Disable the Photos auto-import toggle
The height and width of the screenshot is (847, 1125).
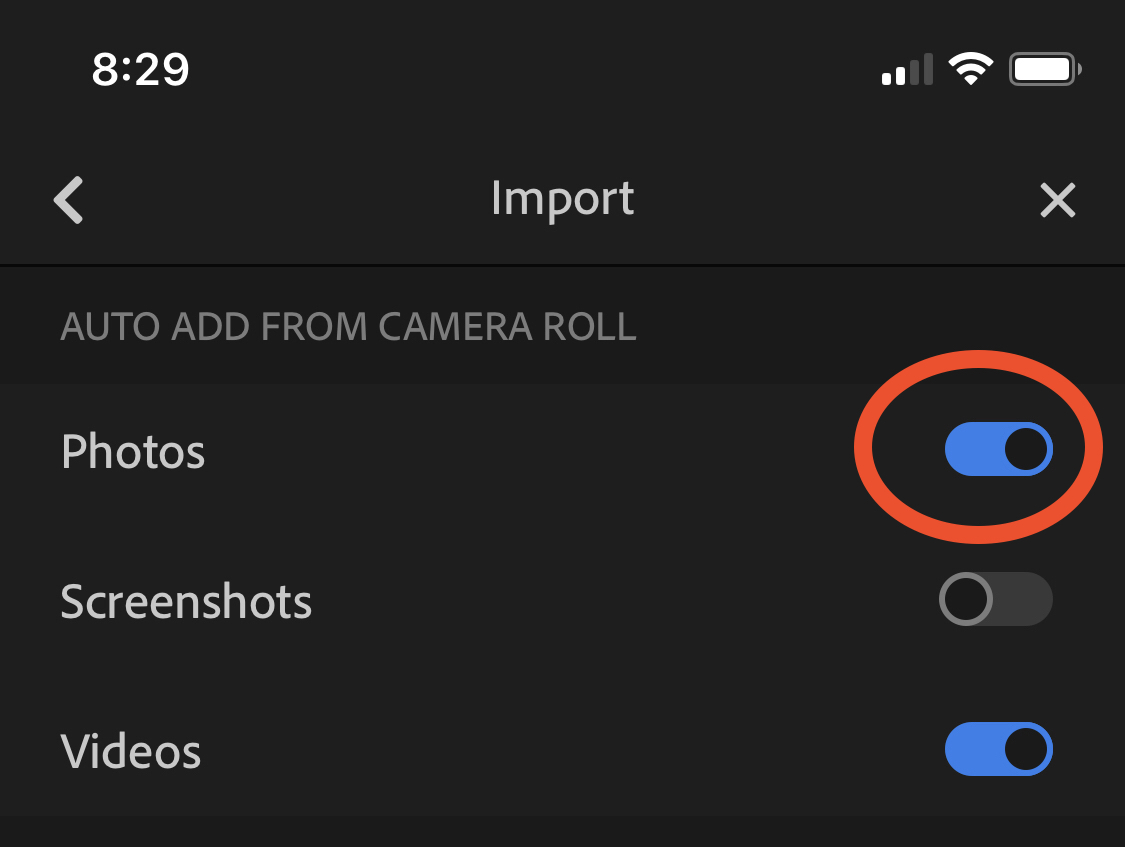(x=997, y=448)
